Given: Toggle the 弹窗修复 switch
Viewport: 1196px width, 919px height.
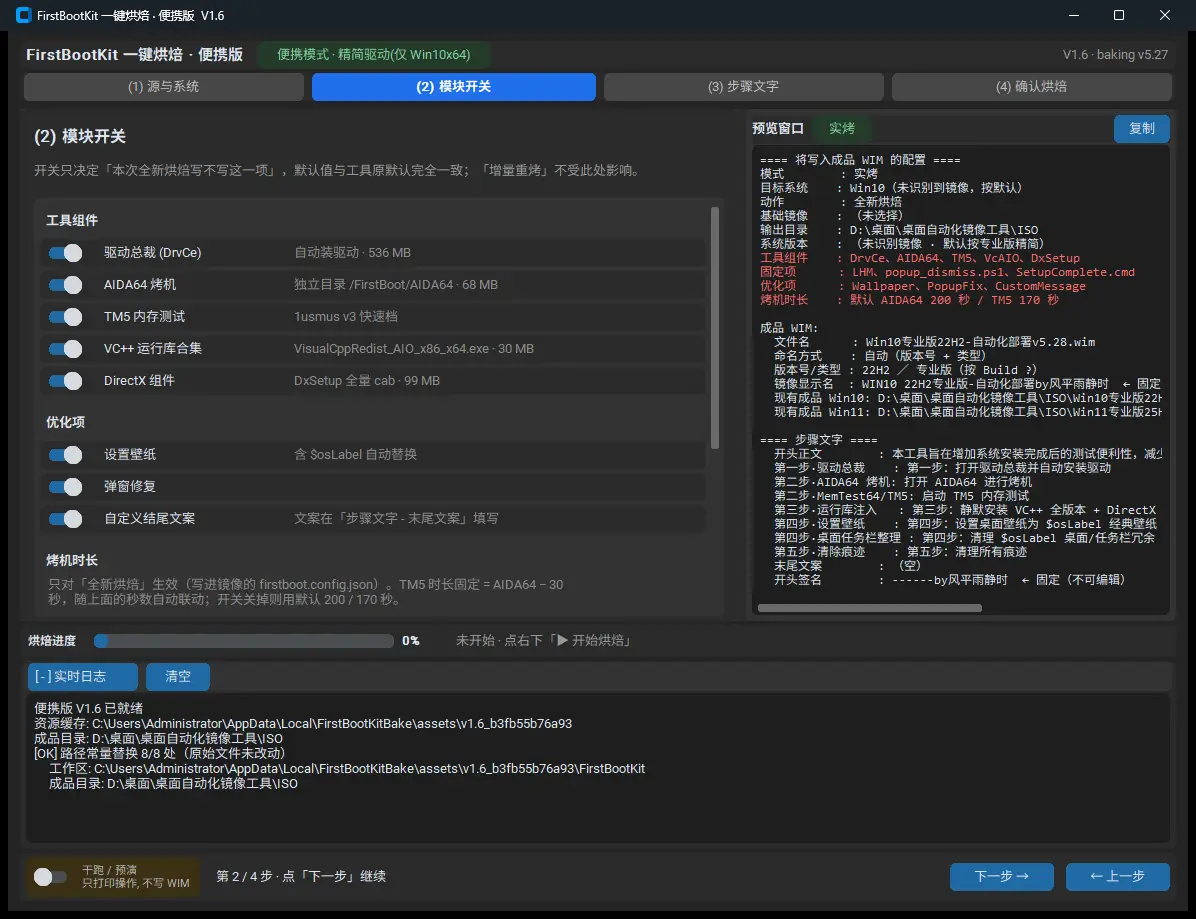Looking at the screenshot, I should tap(66, 487).
